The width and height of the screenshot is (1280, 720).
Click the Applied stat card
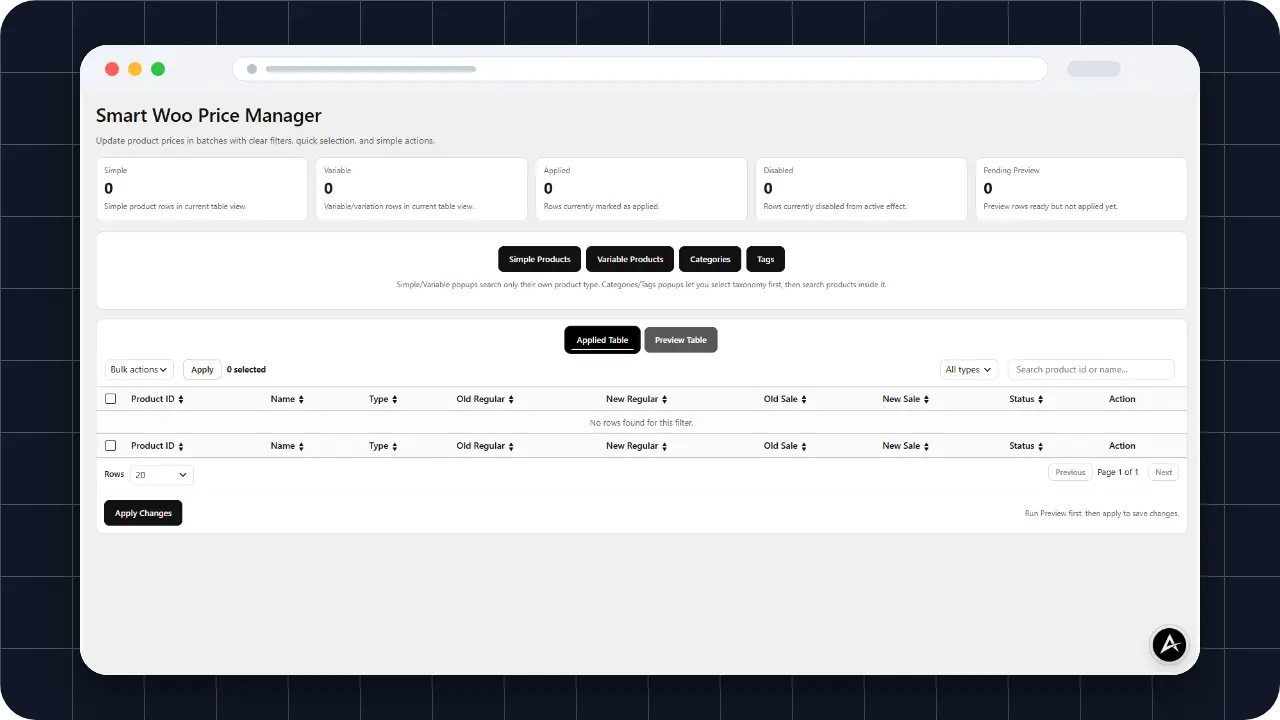[x=642, y=189]
